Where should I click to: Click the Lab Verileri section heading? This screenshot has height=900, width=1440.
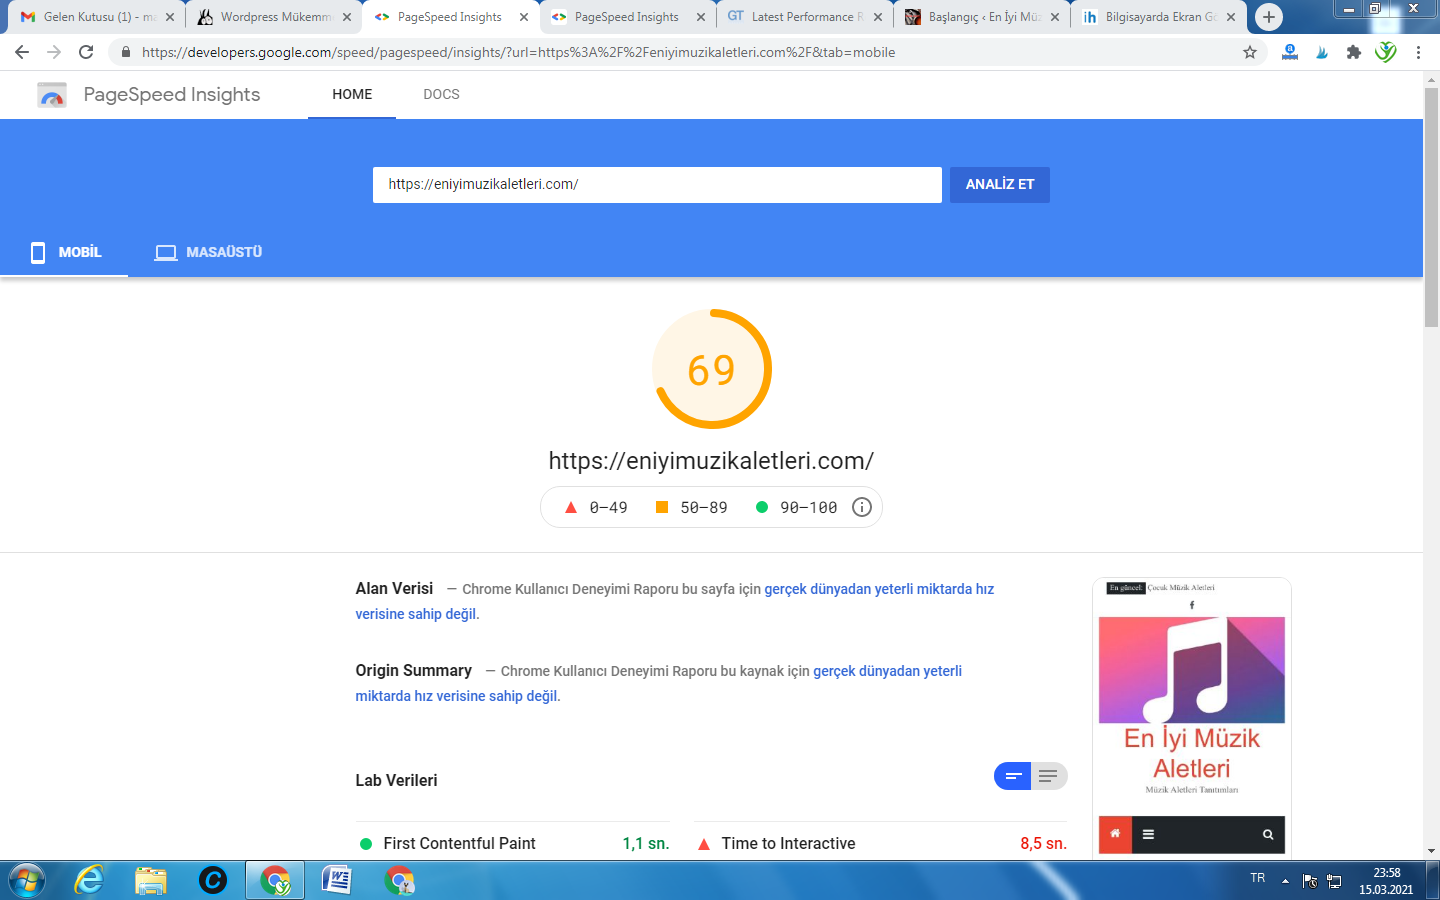[396, 781]
